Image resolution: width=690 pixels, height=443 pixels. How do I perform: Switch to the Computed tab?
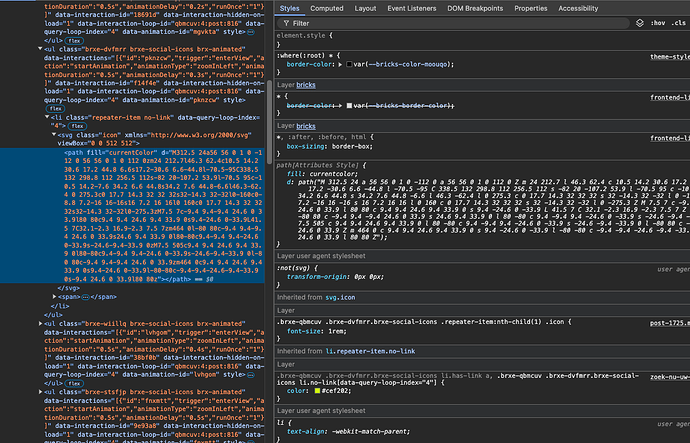[x=326, y=7]
